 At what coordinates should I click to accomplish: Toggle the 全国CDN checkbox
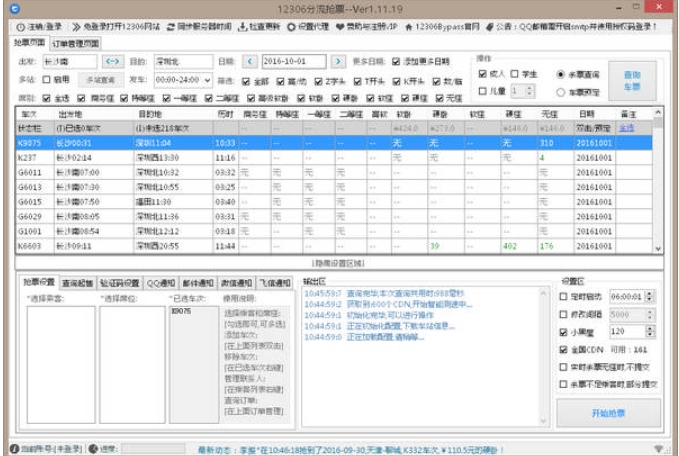point(563,349)
